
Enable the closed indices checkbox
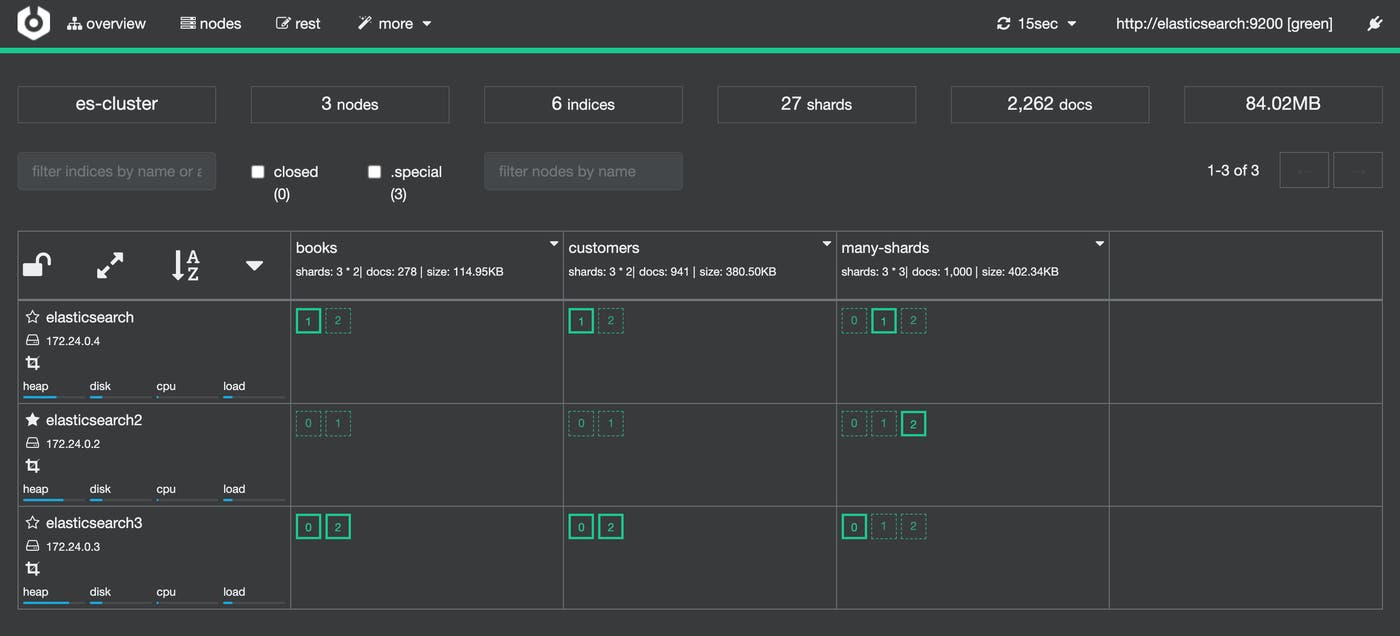click(x=258, y=172)
